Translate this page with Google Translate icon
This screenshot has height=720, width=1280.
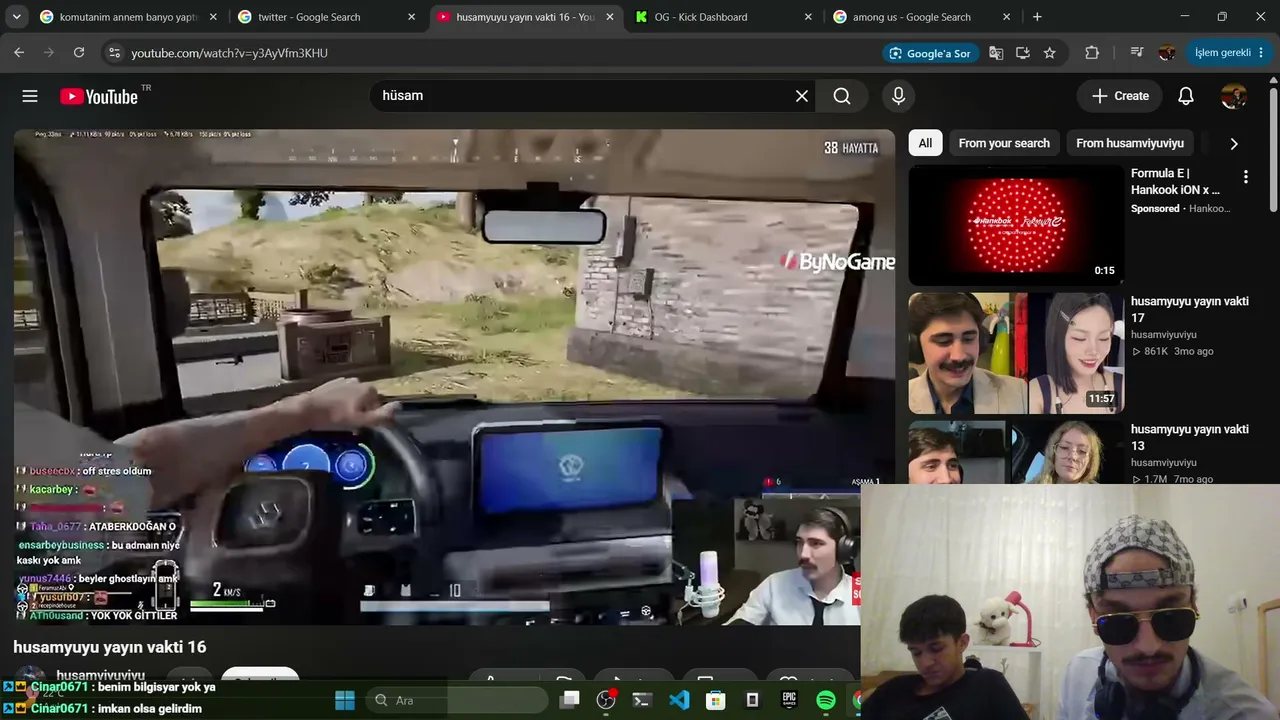click(996, 53)
